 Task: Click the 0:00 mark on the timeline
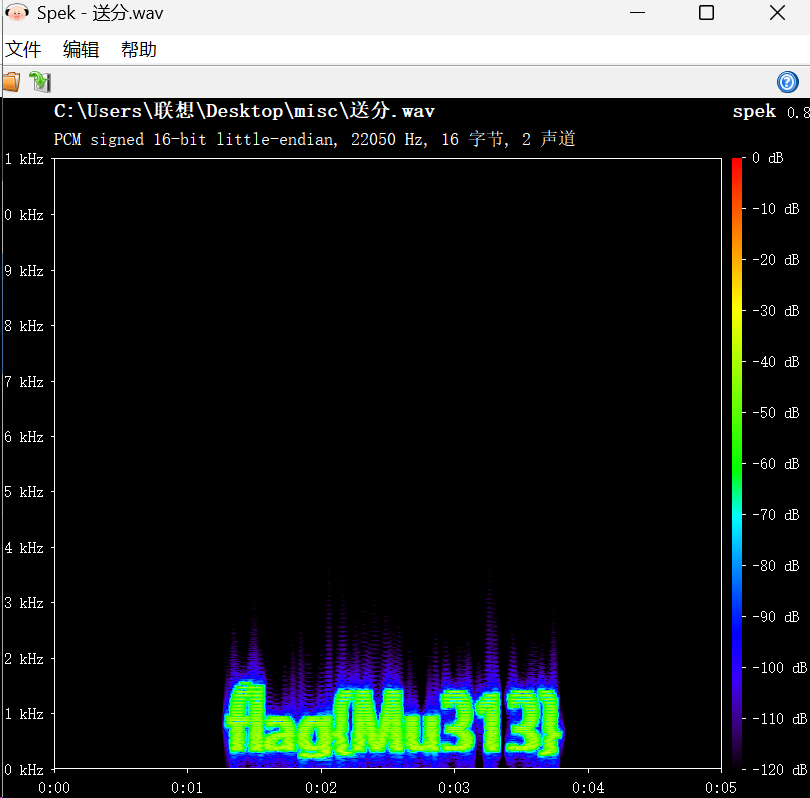pos(54,787)
